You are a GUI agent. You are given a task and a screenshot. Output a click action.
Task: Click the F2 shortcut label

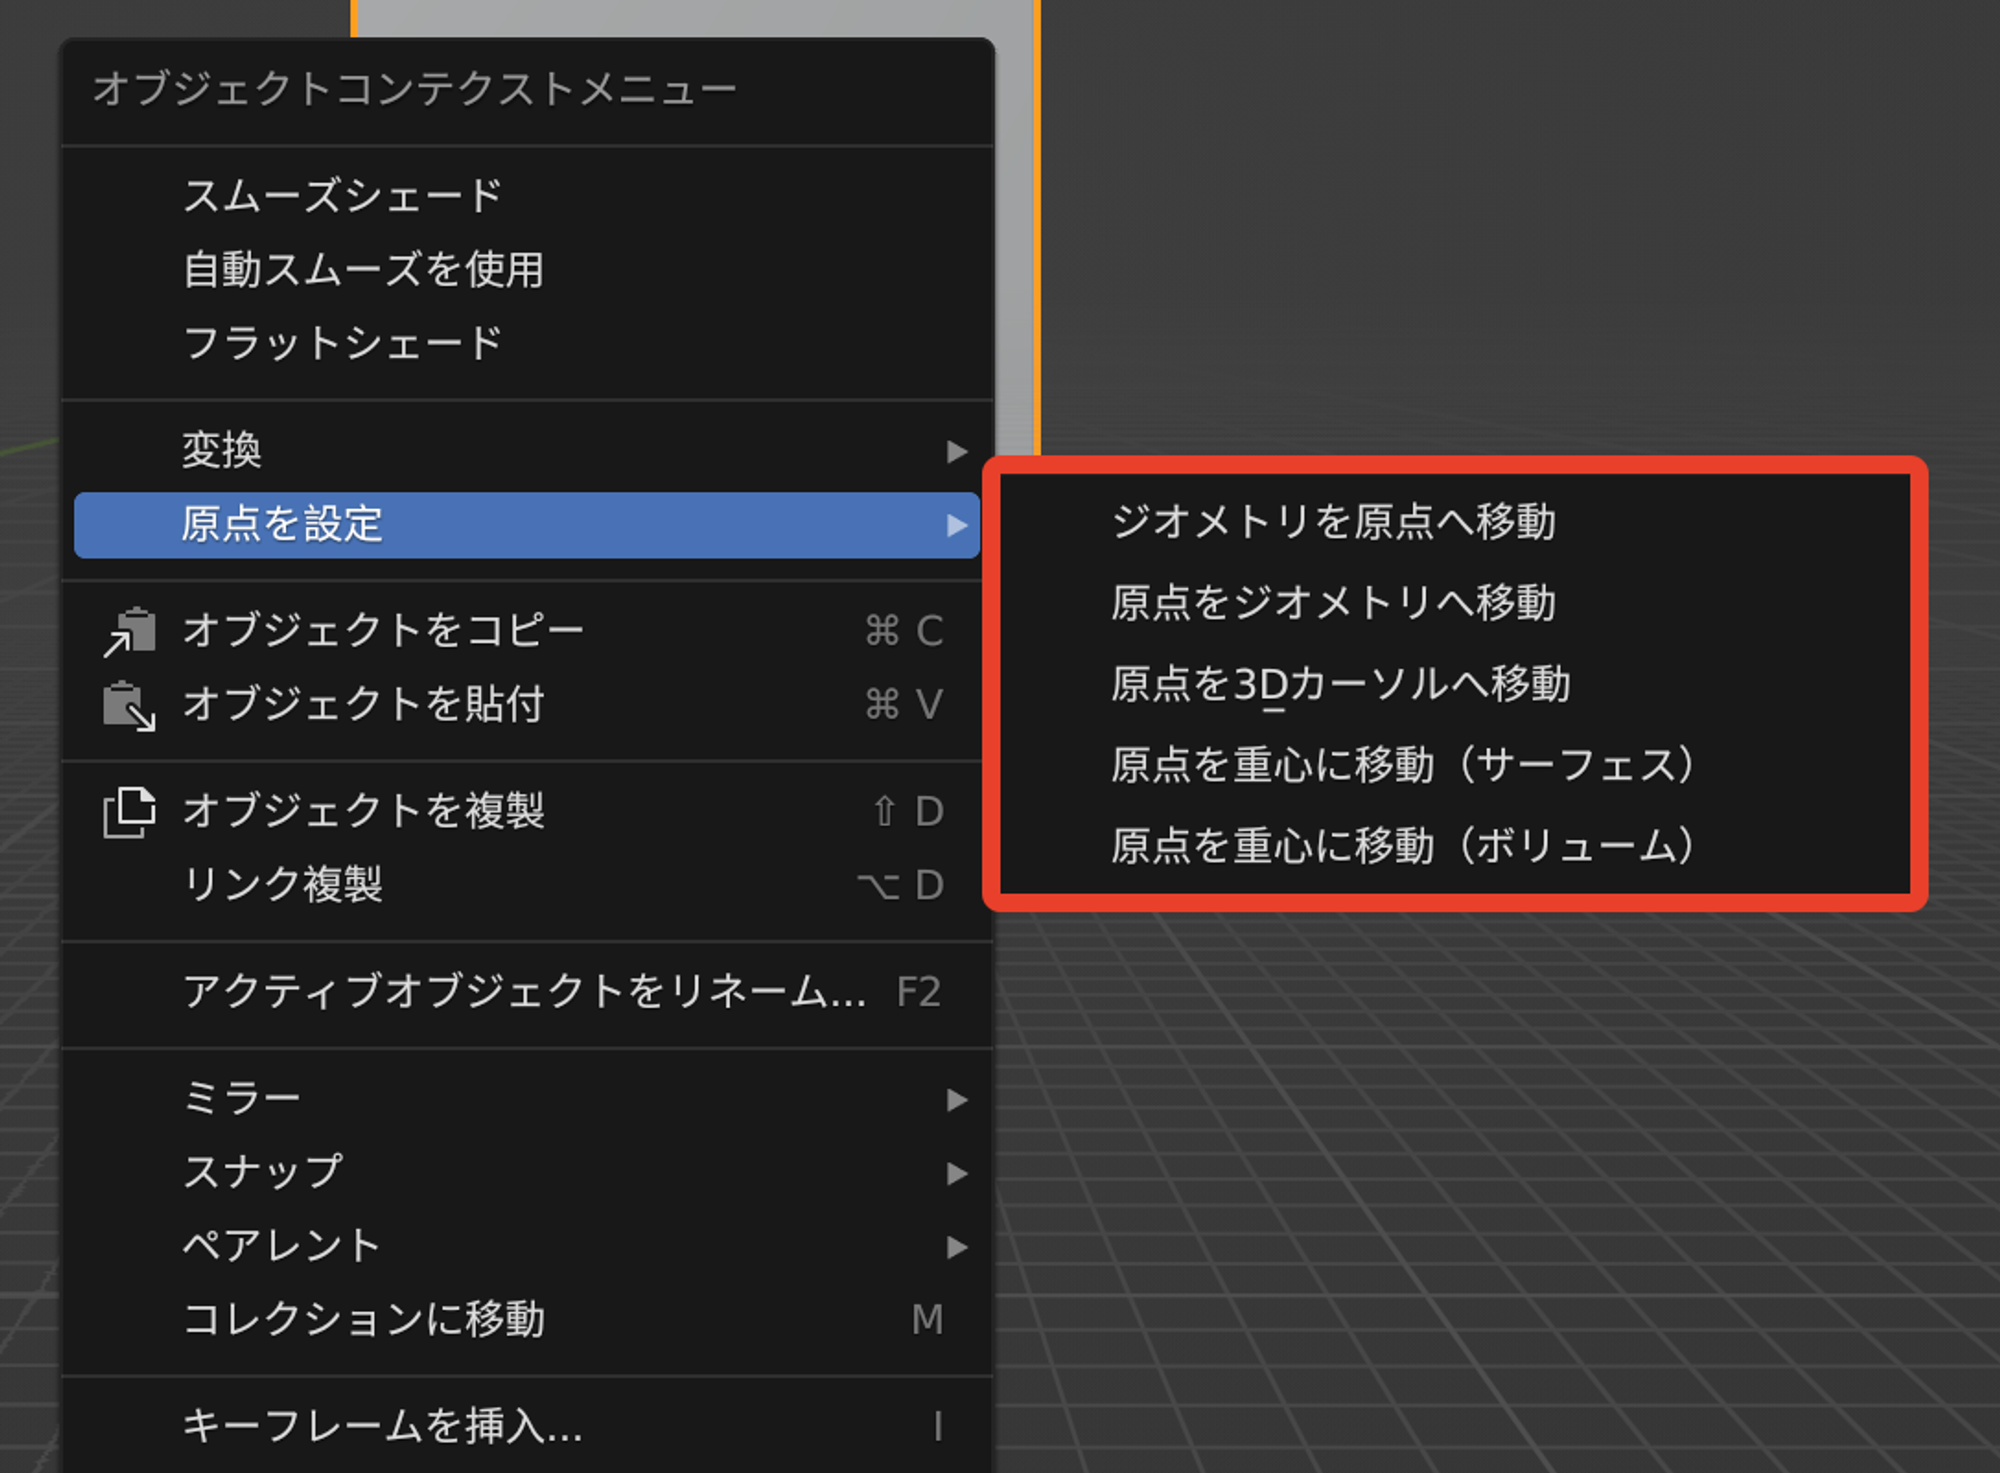(x=919, y=992)
